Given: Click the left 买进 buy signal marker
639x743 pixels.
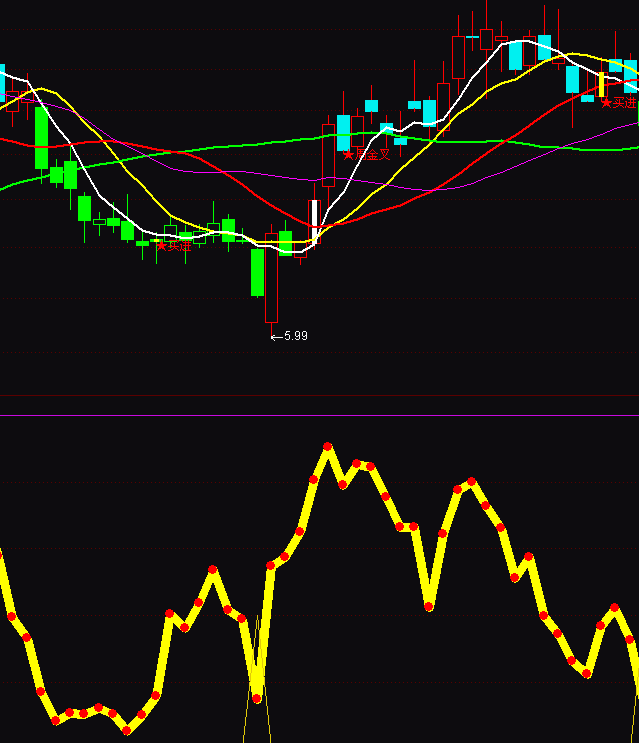Looking at the screenshot, I should pos(174,246).
